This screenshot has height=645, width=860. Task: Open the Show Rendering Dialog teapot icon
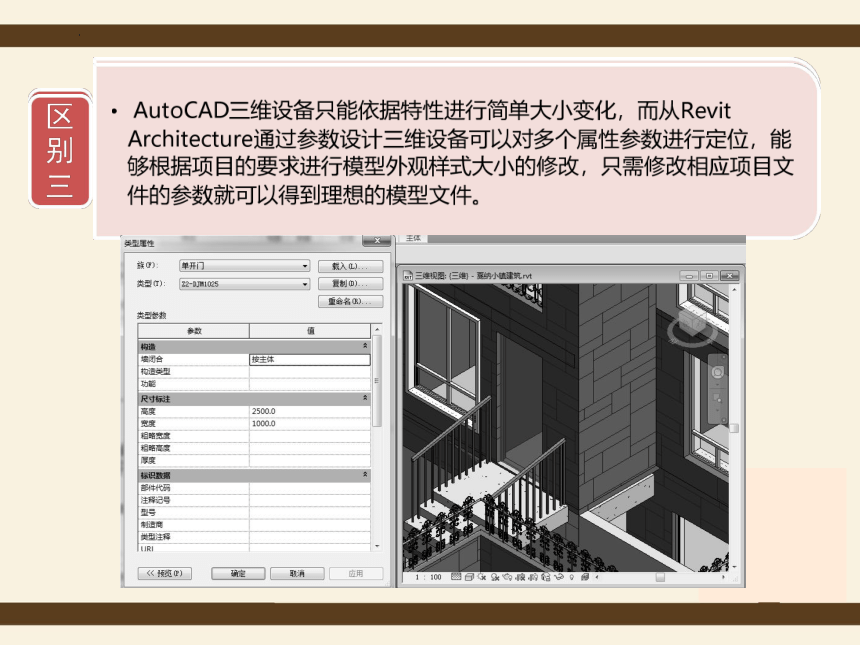point(507,577)
